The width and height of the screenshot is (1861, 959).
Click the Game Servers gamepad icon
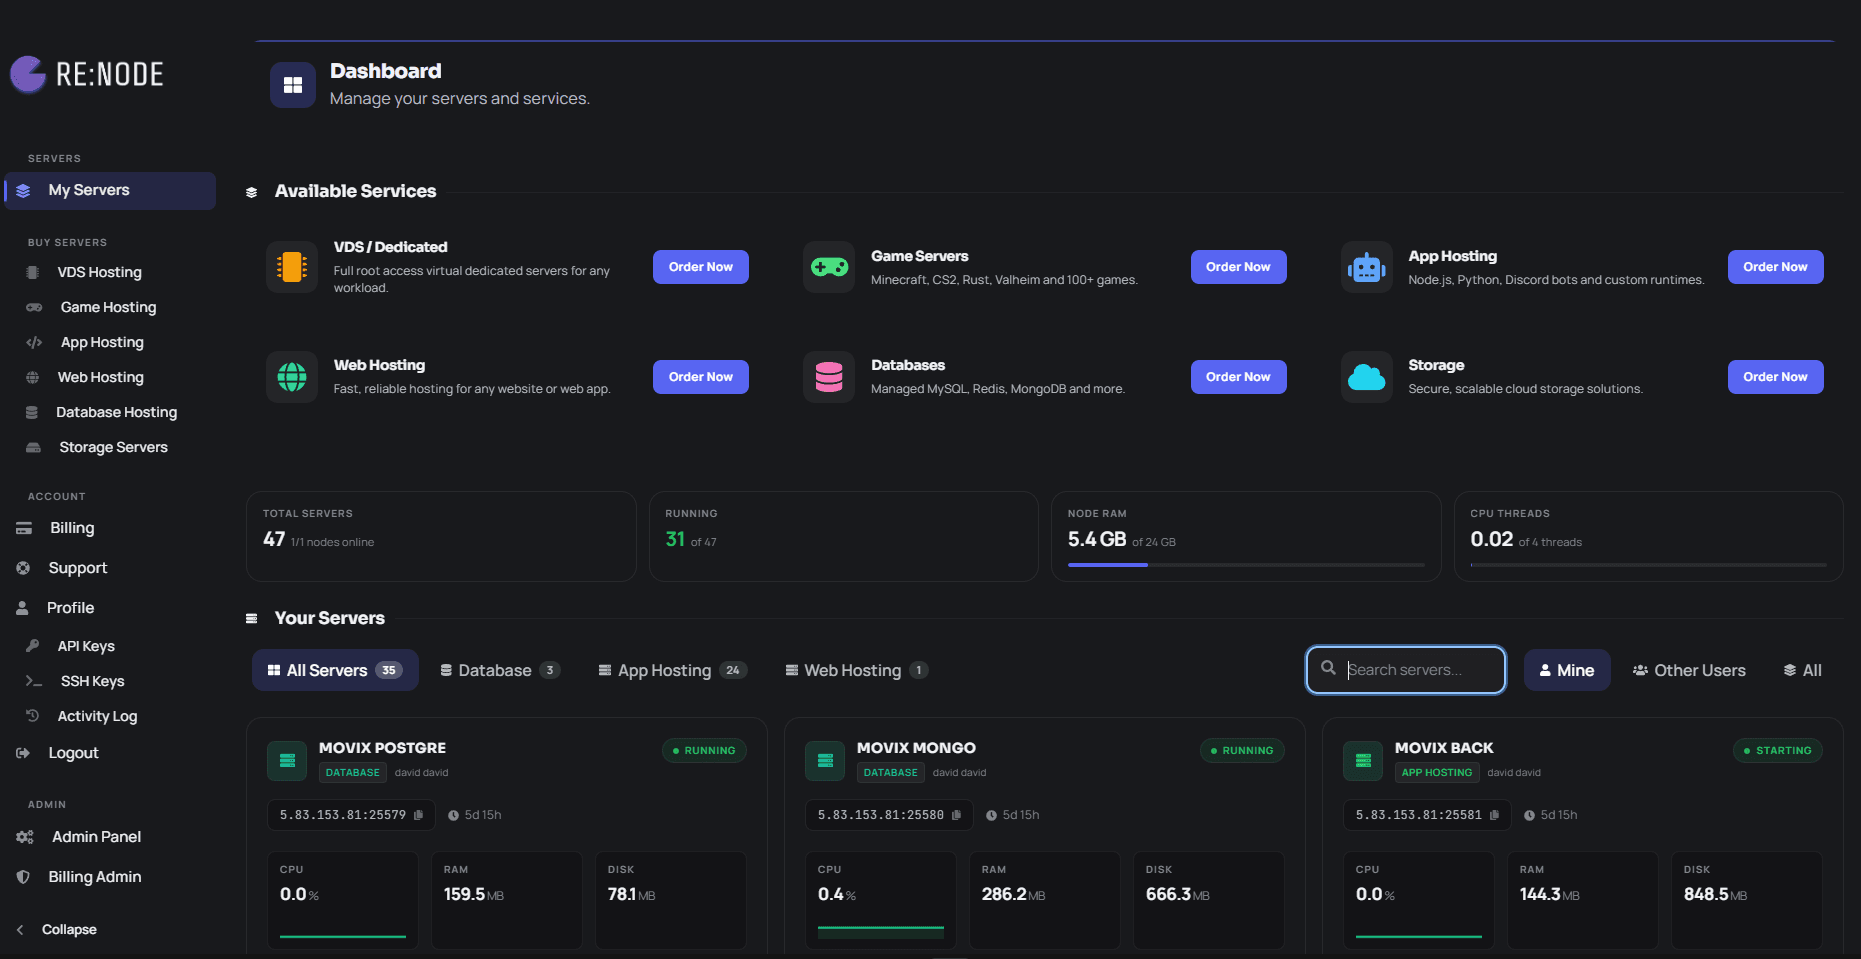(x=829, y=267)
